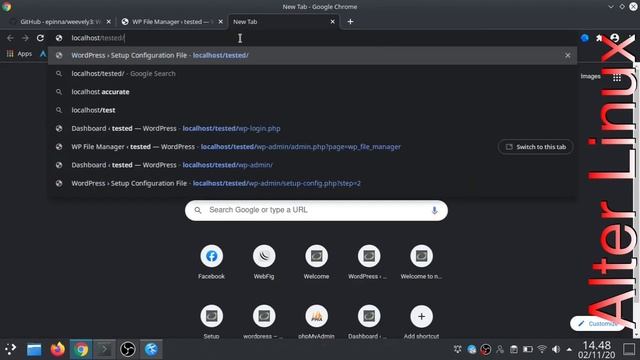Open the Facebook shortcut
The height and width of the screenshot is (360, 640).
[211, 262]
